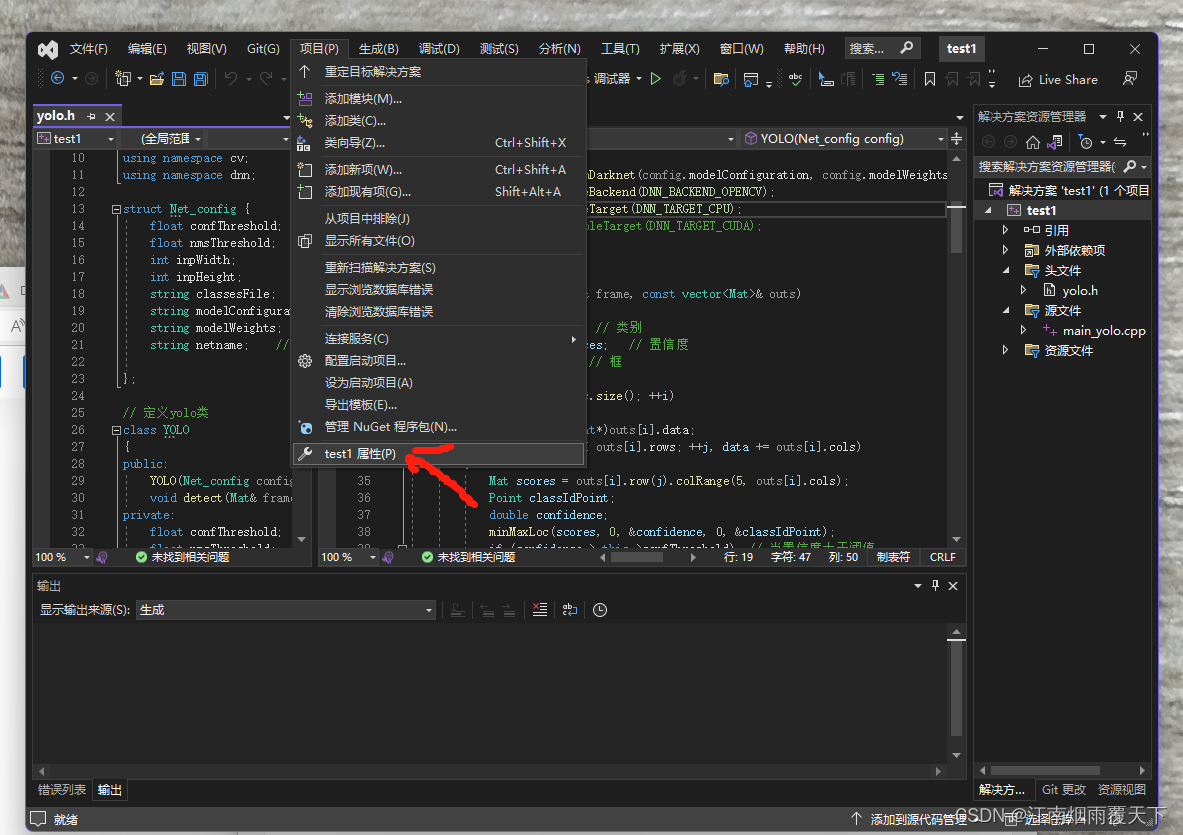Open the 调试(D) menu

[x=439, y=48]
